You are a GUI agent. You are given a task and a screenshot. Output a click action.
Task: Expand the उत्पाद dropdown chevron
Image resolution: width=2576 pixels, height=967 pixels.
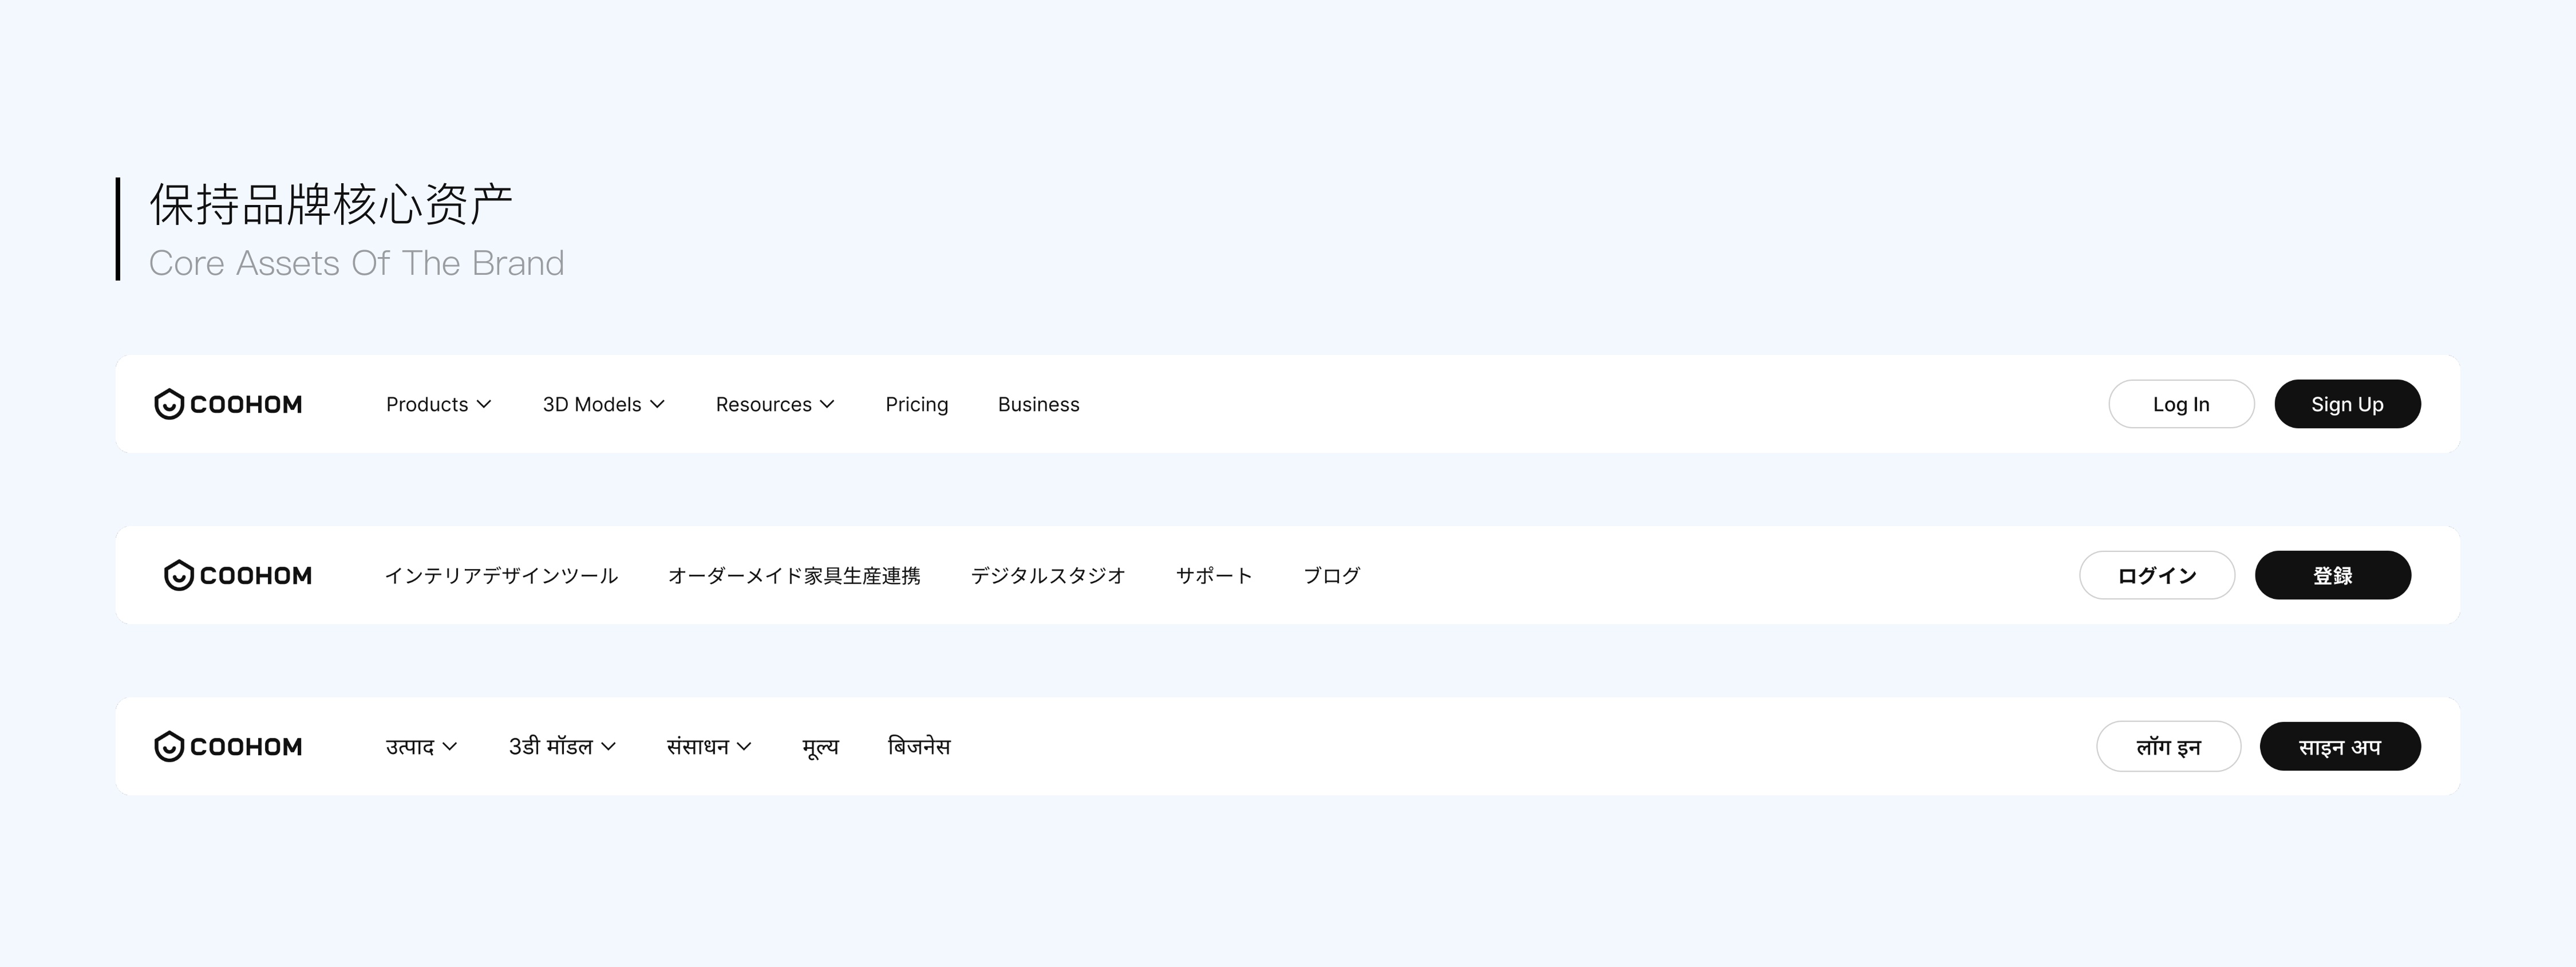450,747
